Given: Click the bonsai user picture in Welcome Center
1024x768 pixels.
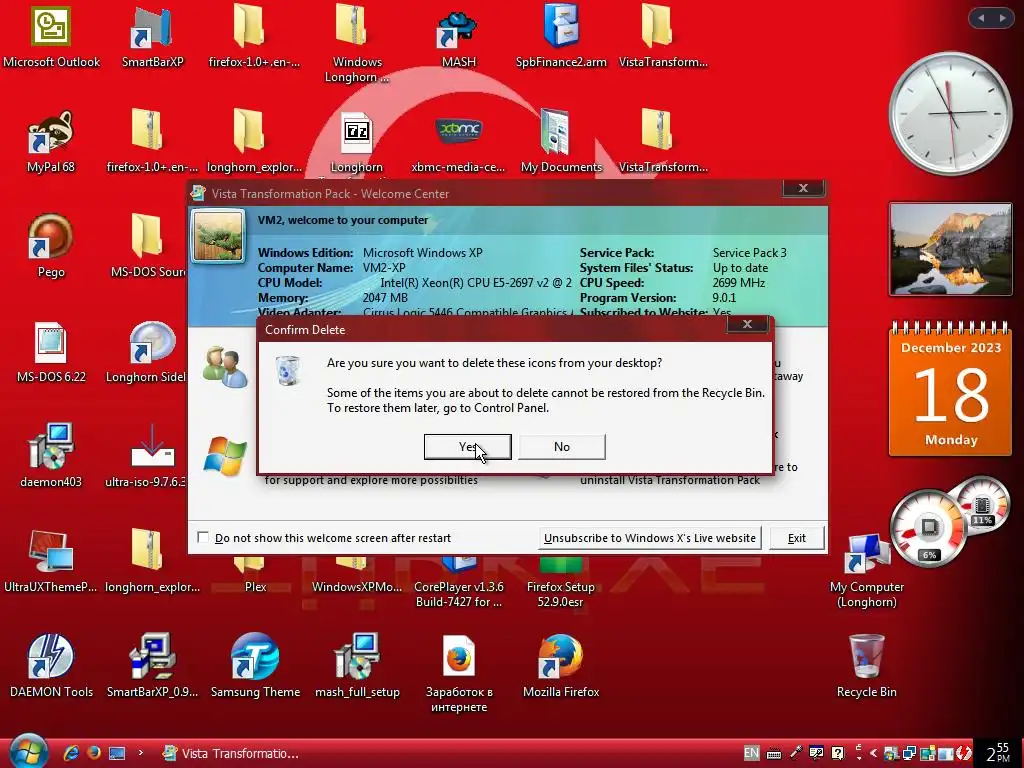Looking at the screenshot, I should [218, 236].
